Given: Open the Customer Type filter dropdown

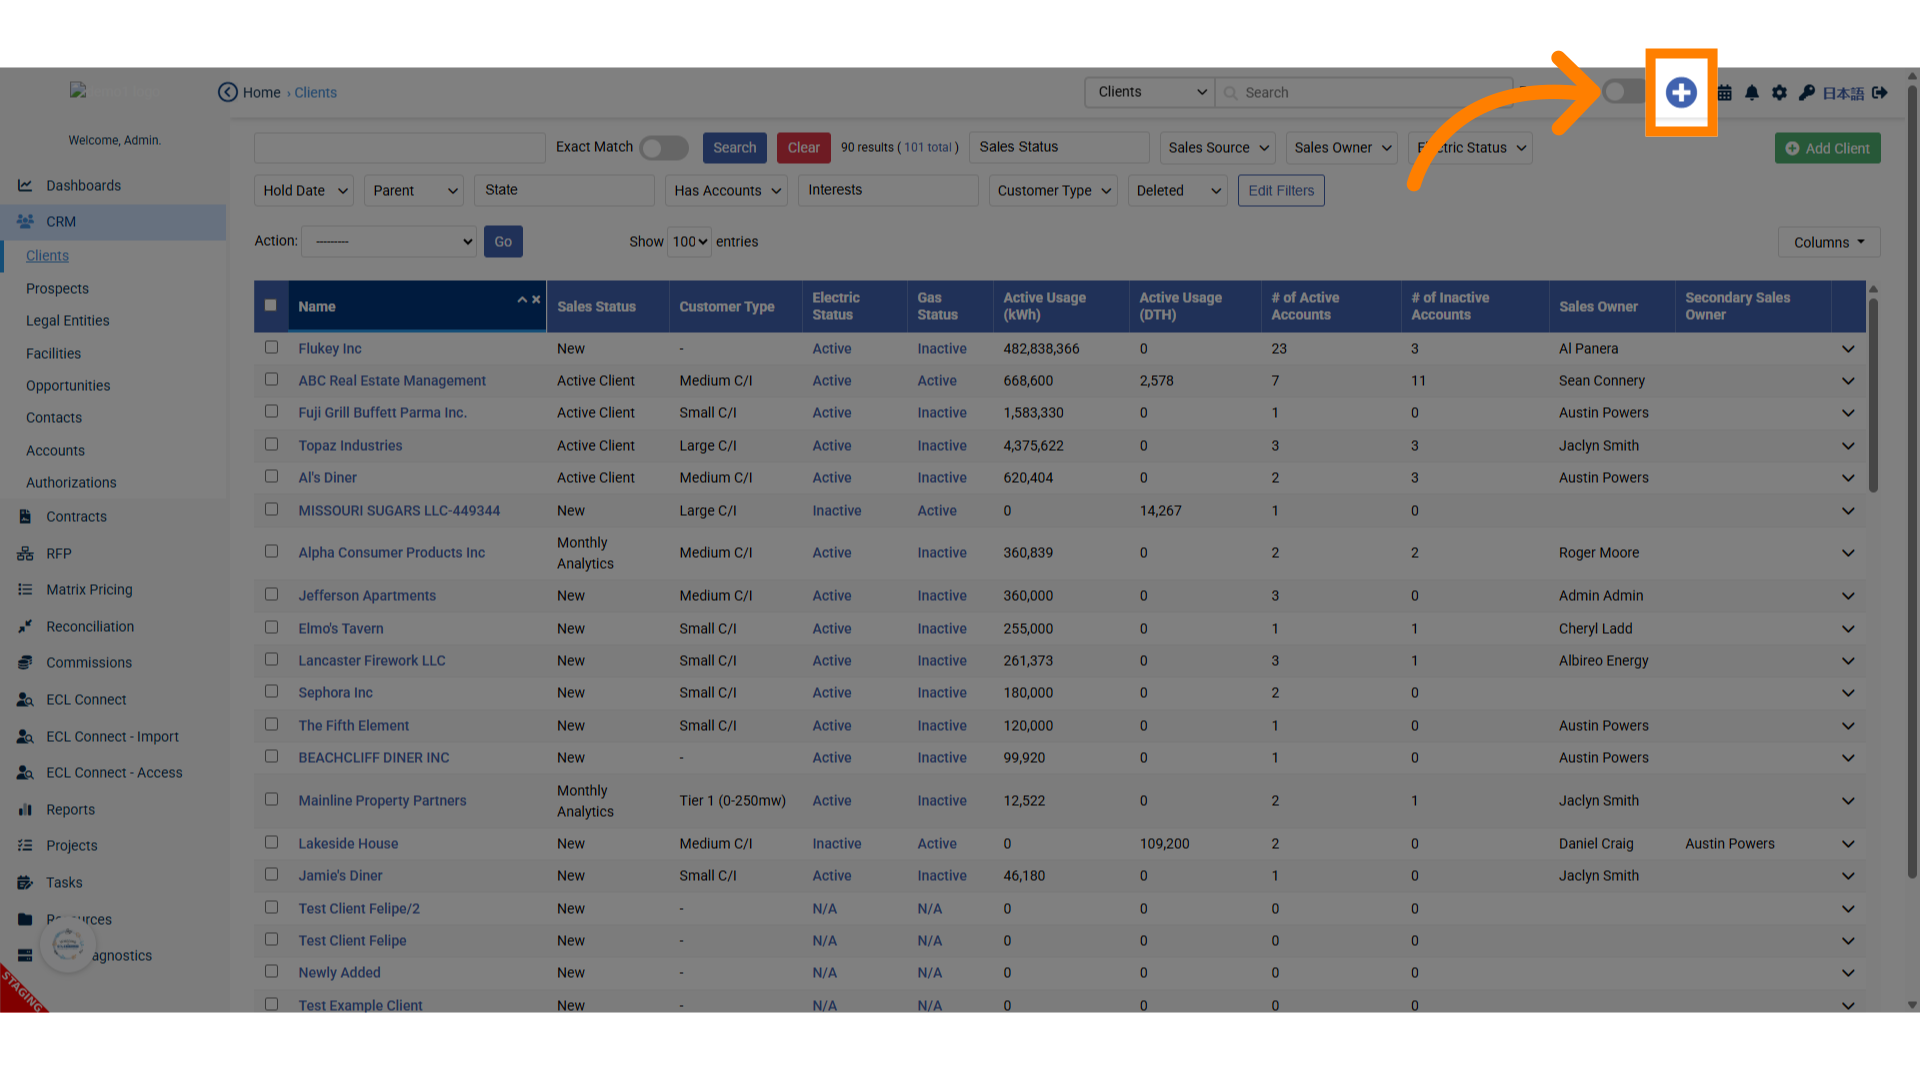Looking at the screenshot, I should tap(1053, 190).
